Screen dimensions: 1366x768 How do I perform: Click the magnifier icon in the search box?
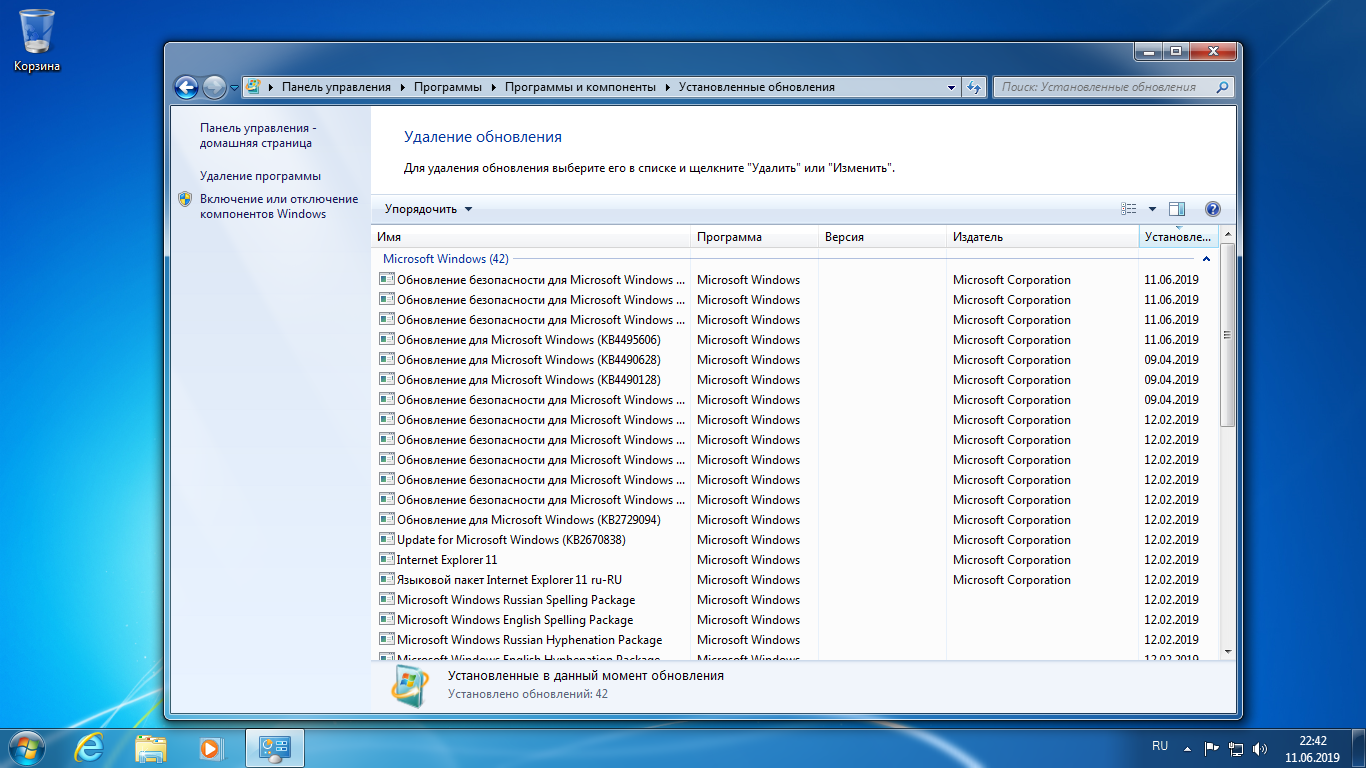click(x=1222, y=87)
